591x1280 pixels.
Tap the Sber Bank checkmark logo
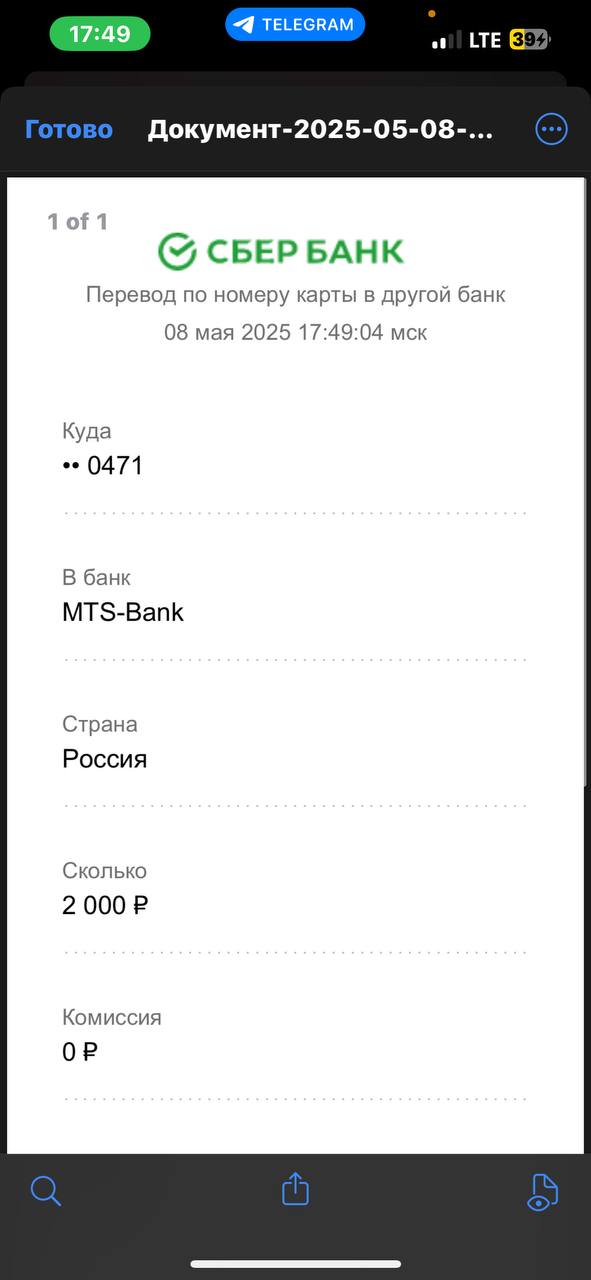177,251
